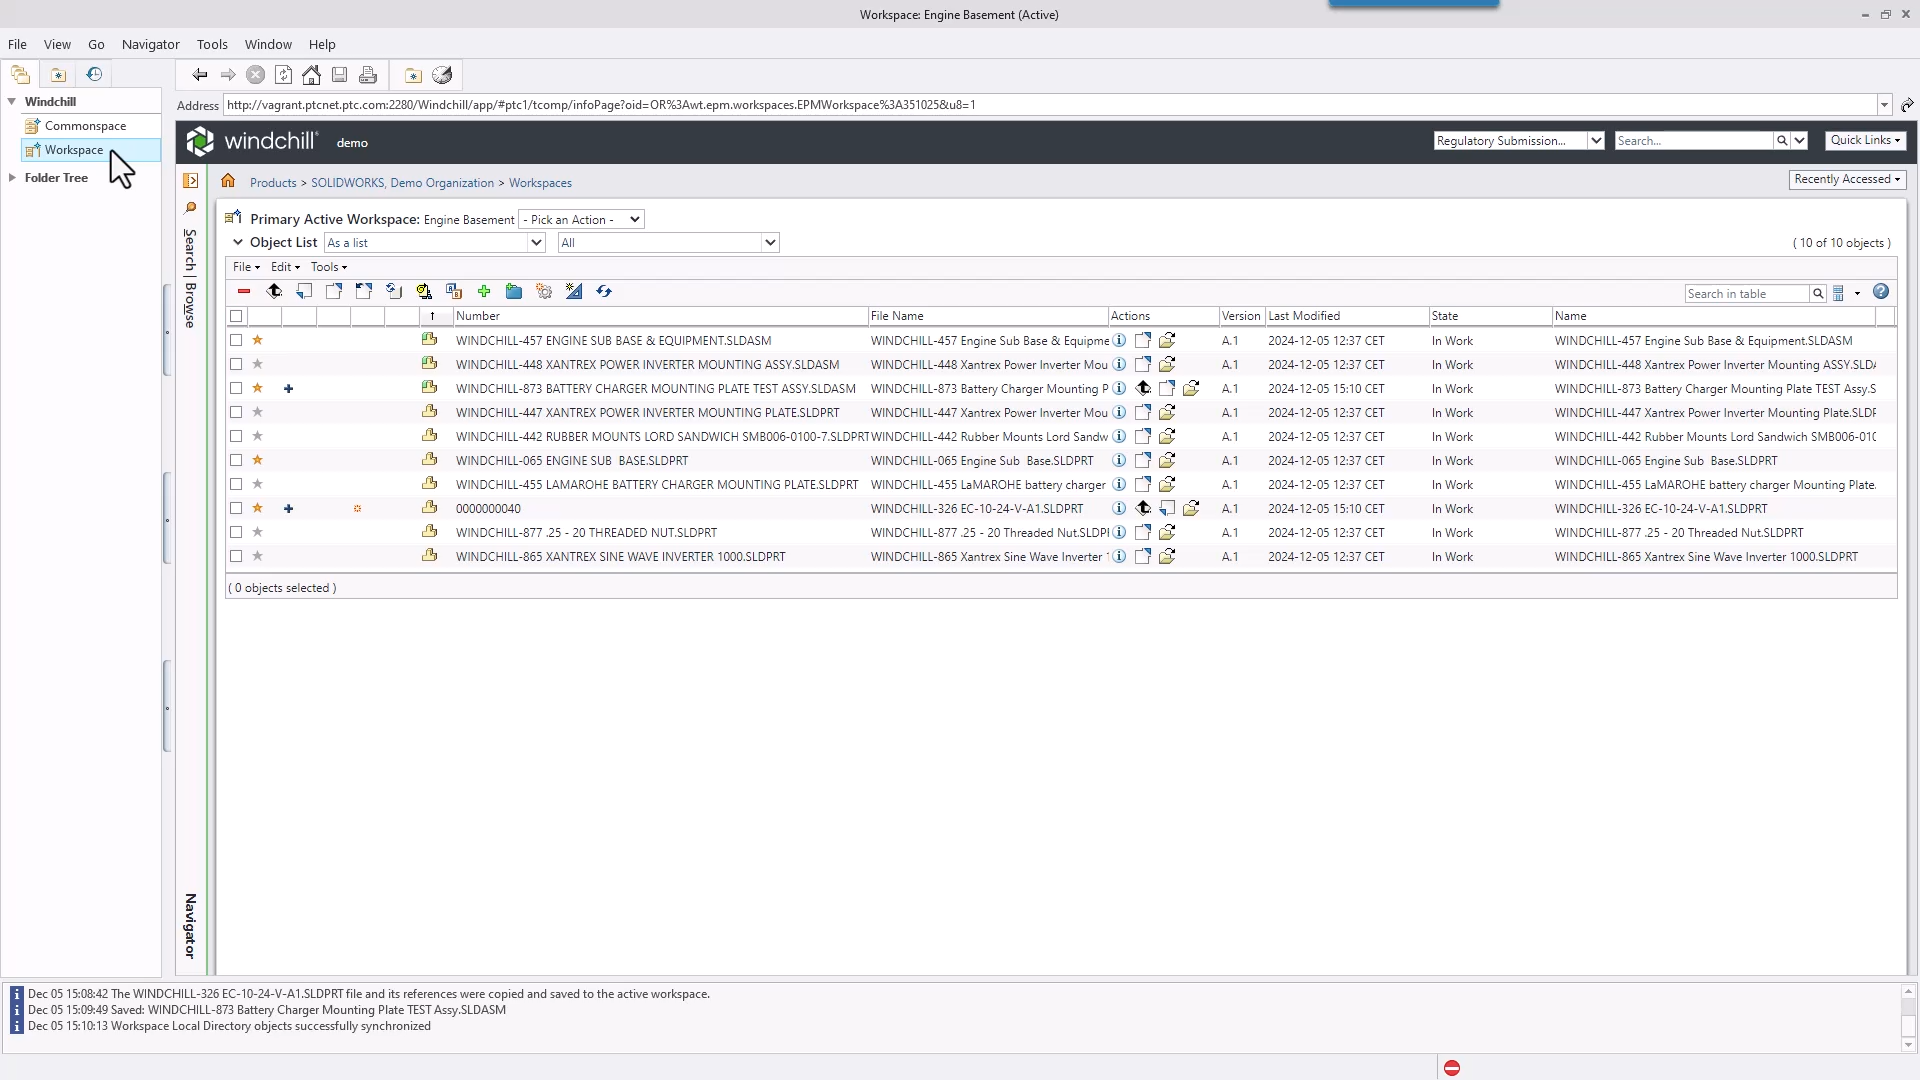This screenshot has height=1080, width=1920.
Task: Click the Products breadcrumb link
Action: [x=273, y=183]
